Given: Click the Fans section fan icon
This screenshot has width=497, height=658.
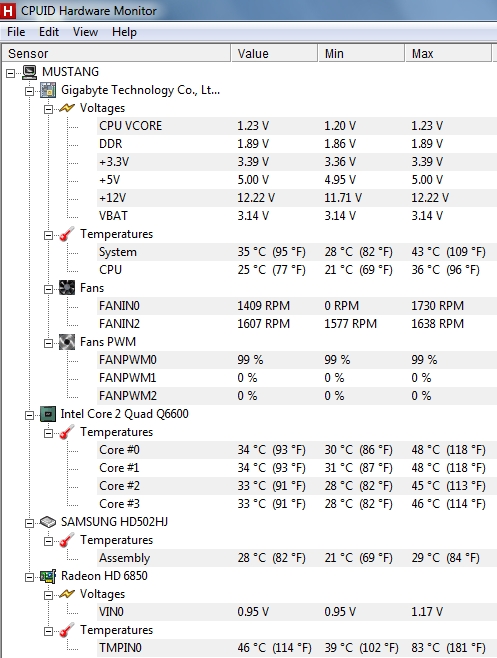Looking at the screenshot, I should pyautogui.click(x=67, y=288).
